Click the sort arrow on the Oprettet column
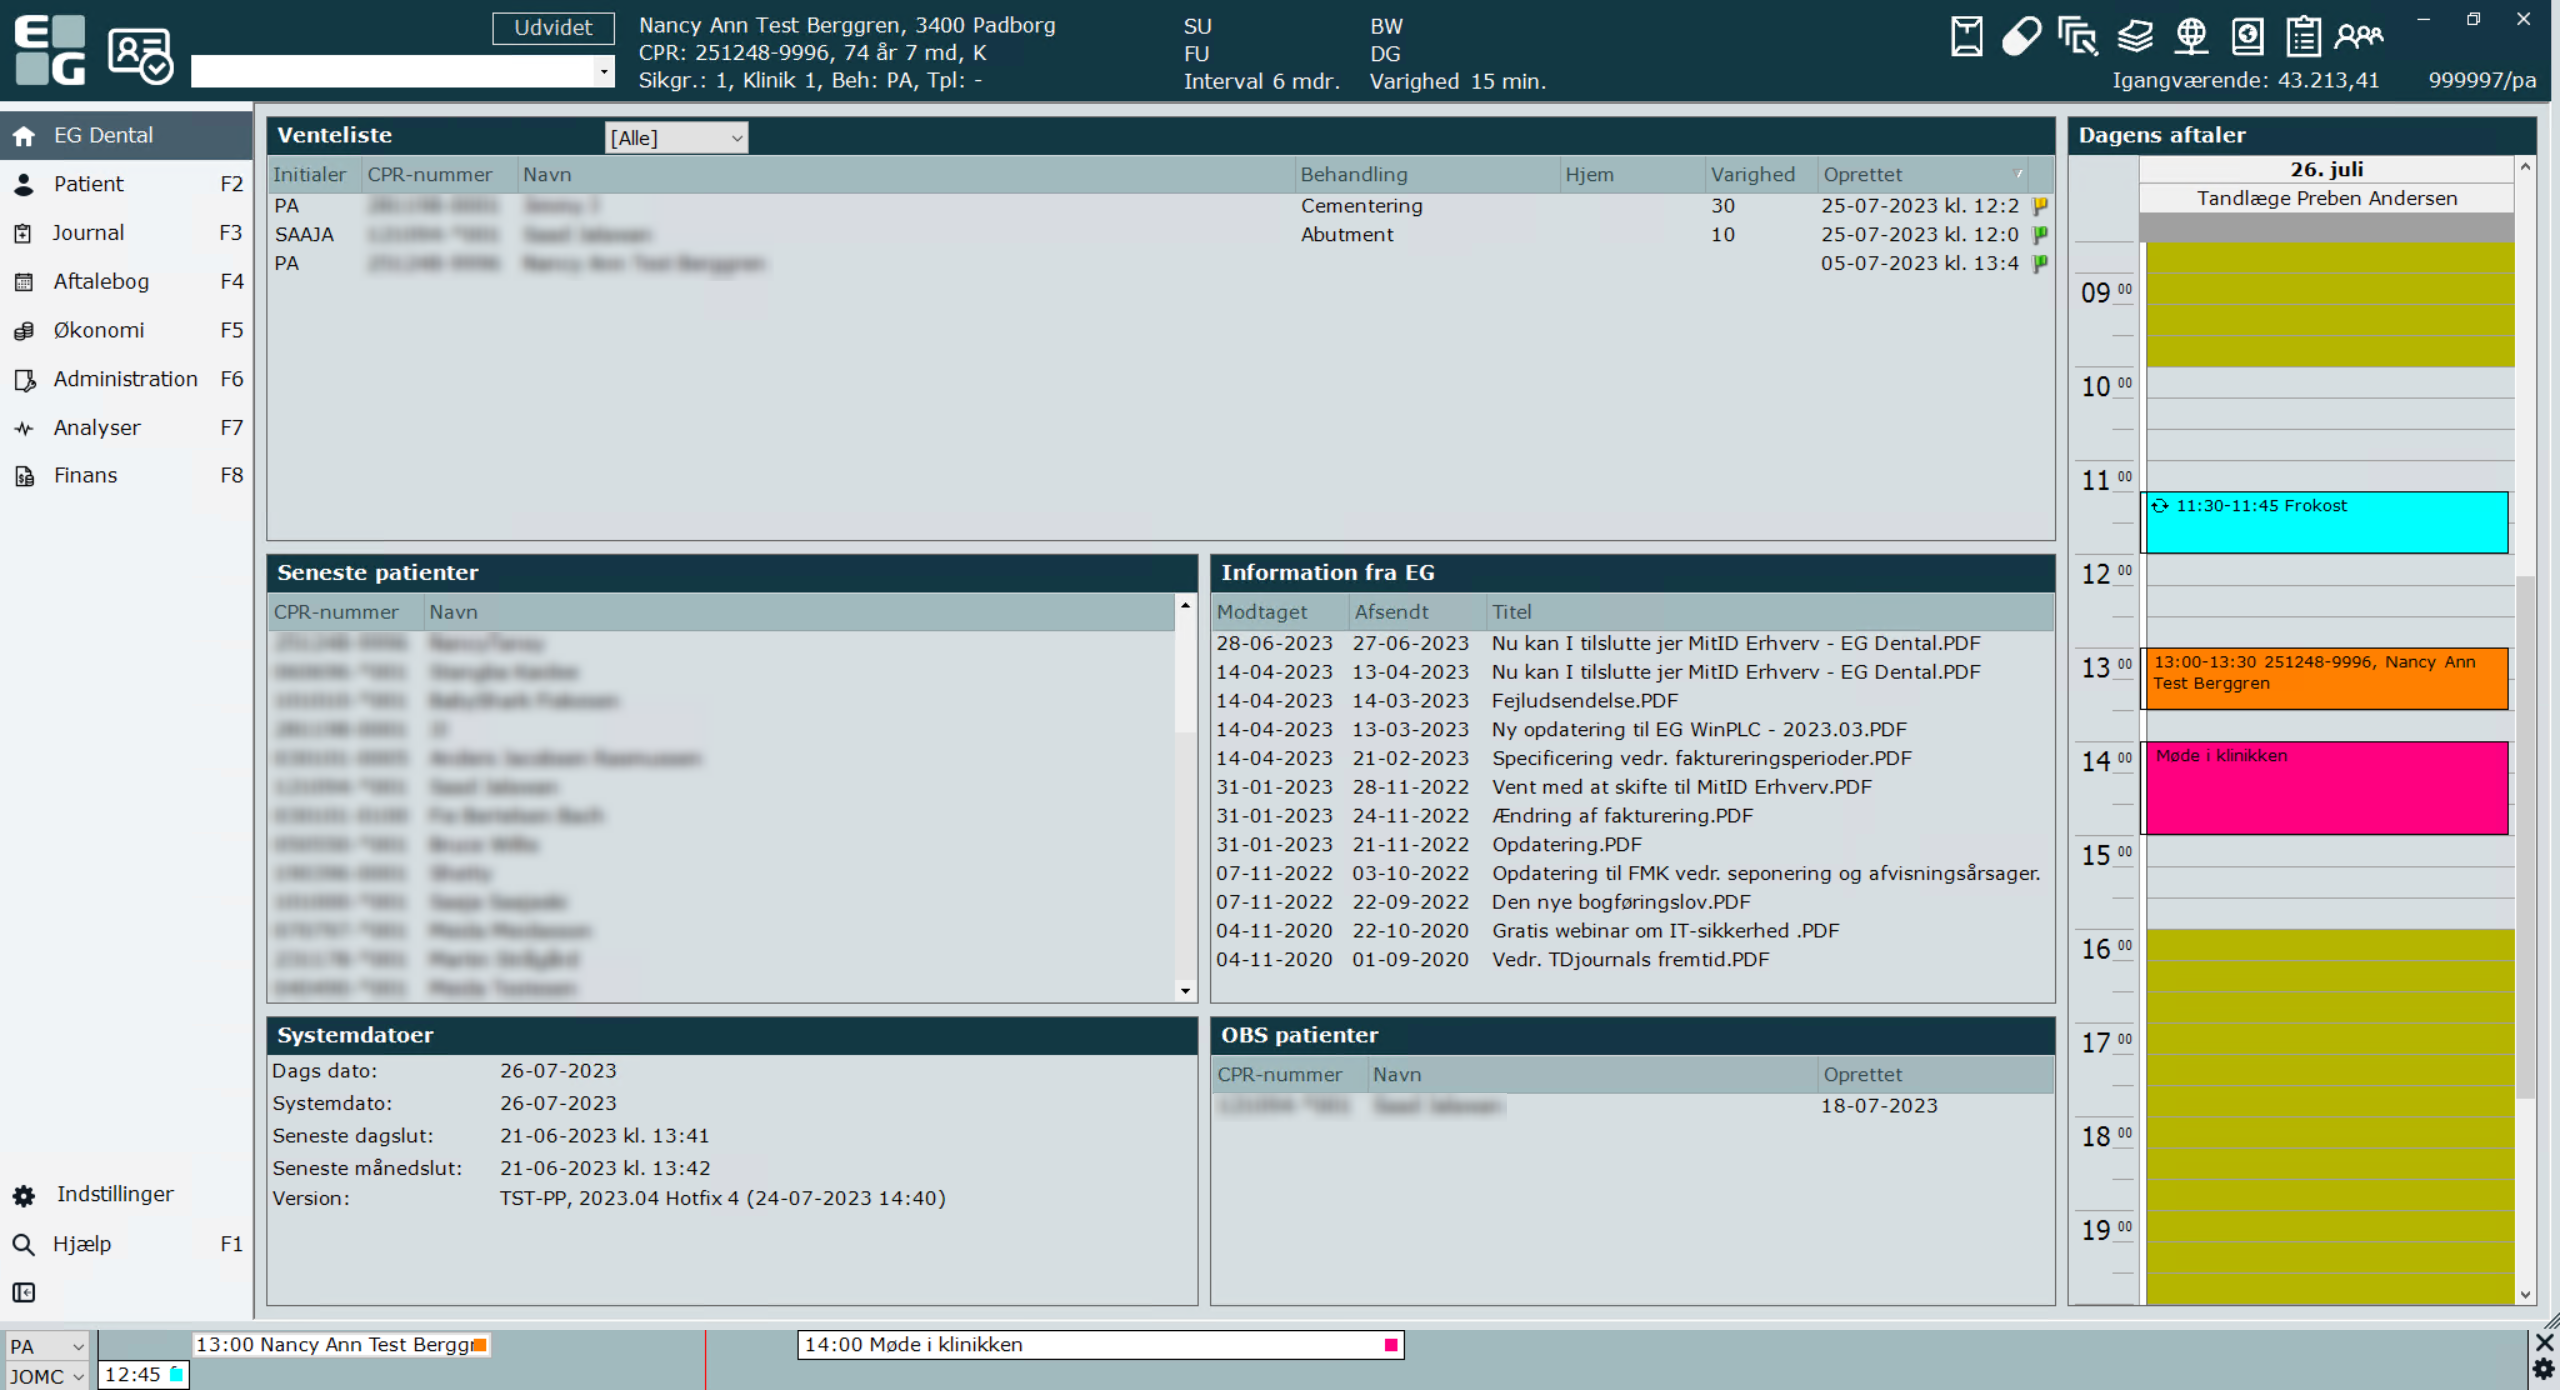 pyautogui.click(x=2018, y=174)
